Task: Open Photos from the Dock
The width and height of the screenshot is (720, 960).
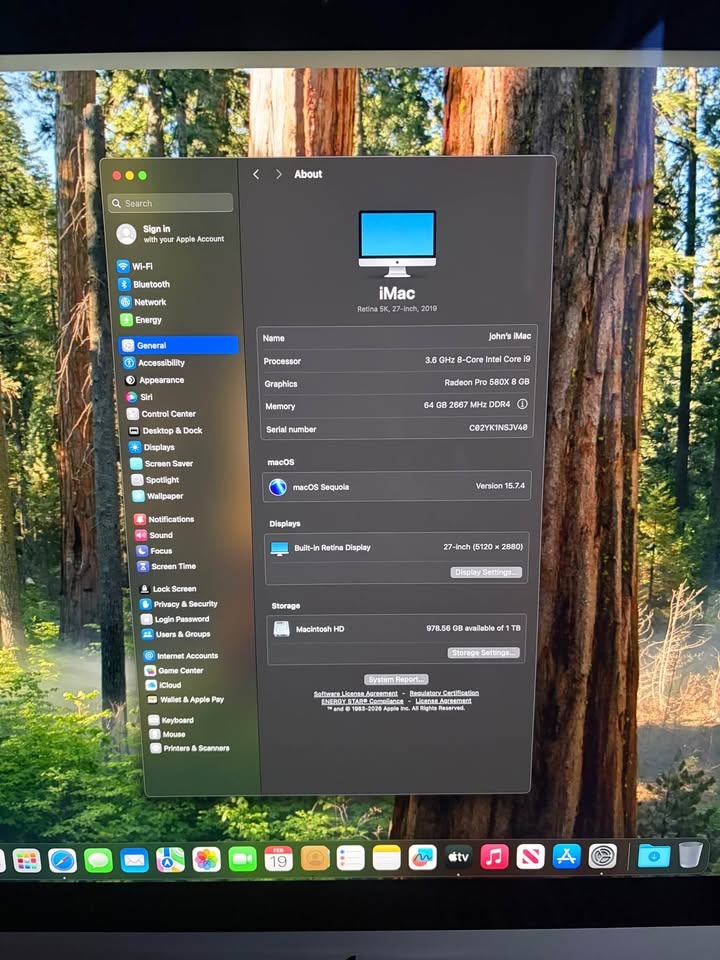Action: [x=206, y=860]
